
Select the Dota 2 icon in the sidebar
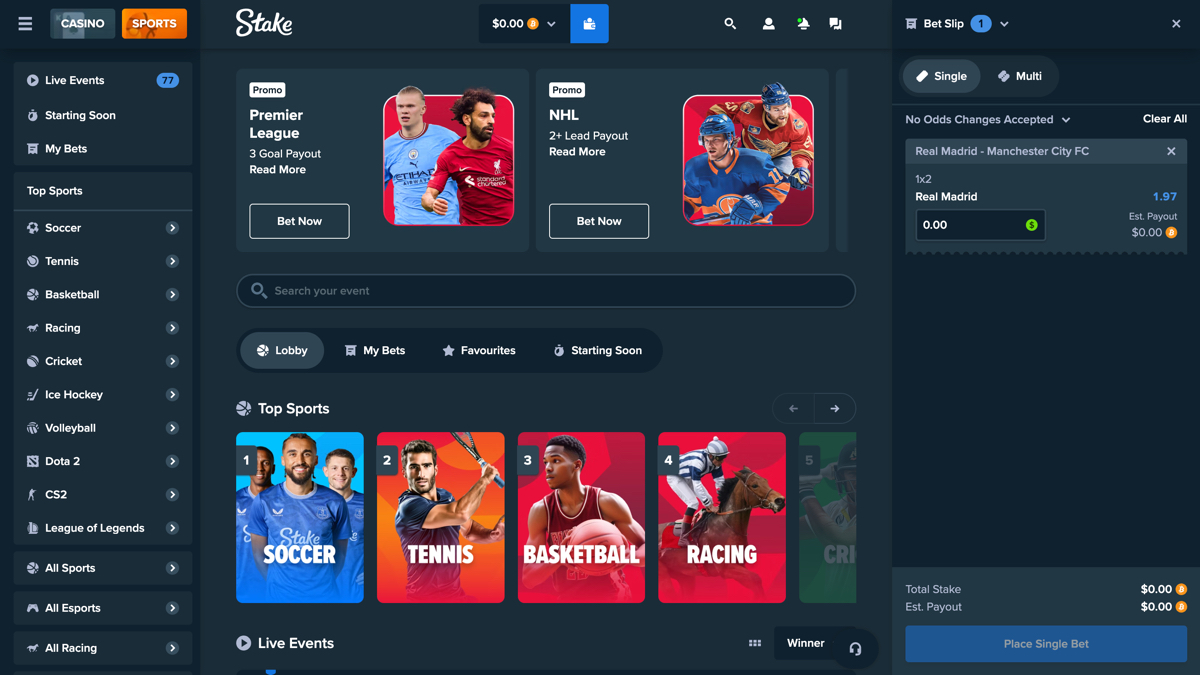click(34, 461)
